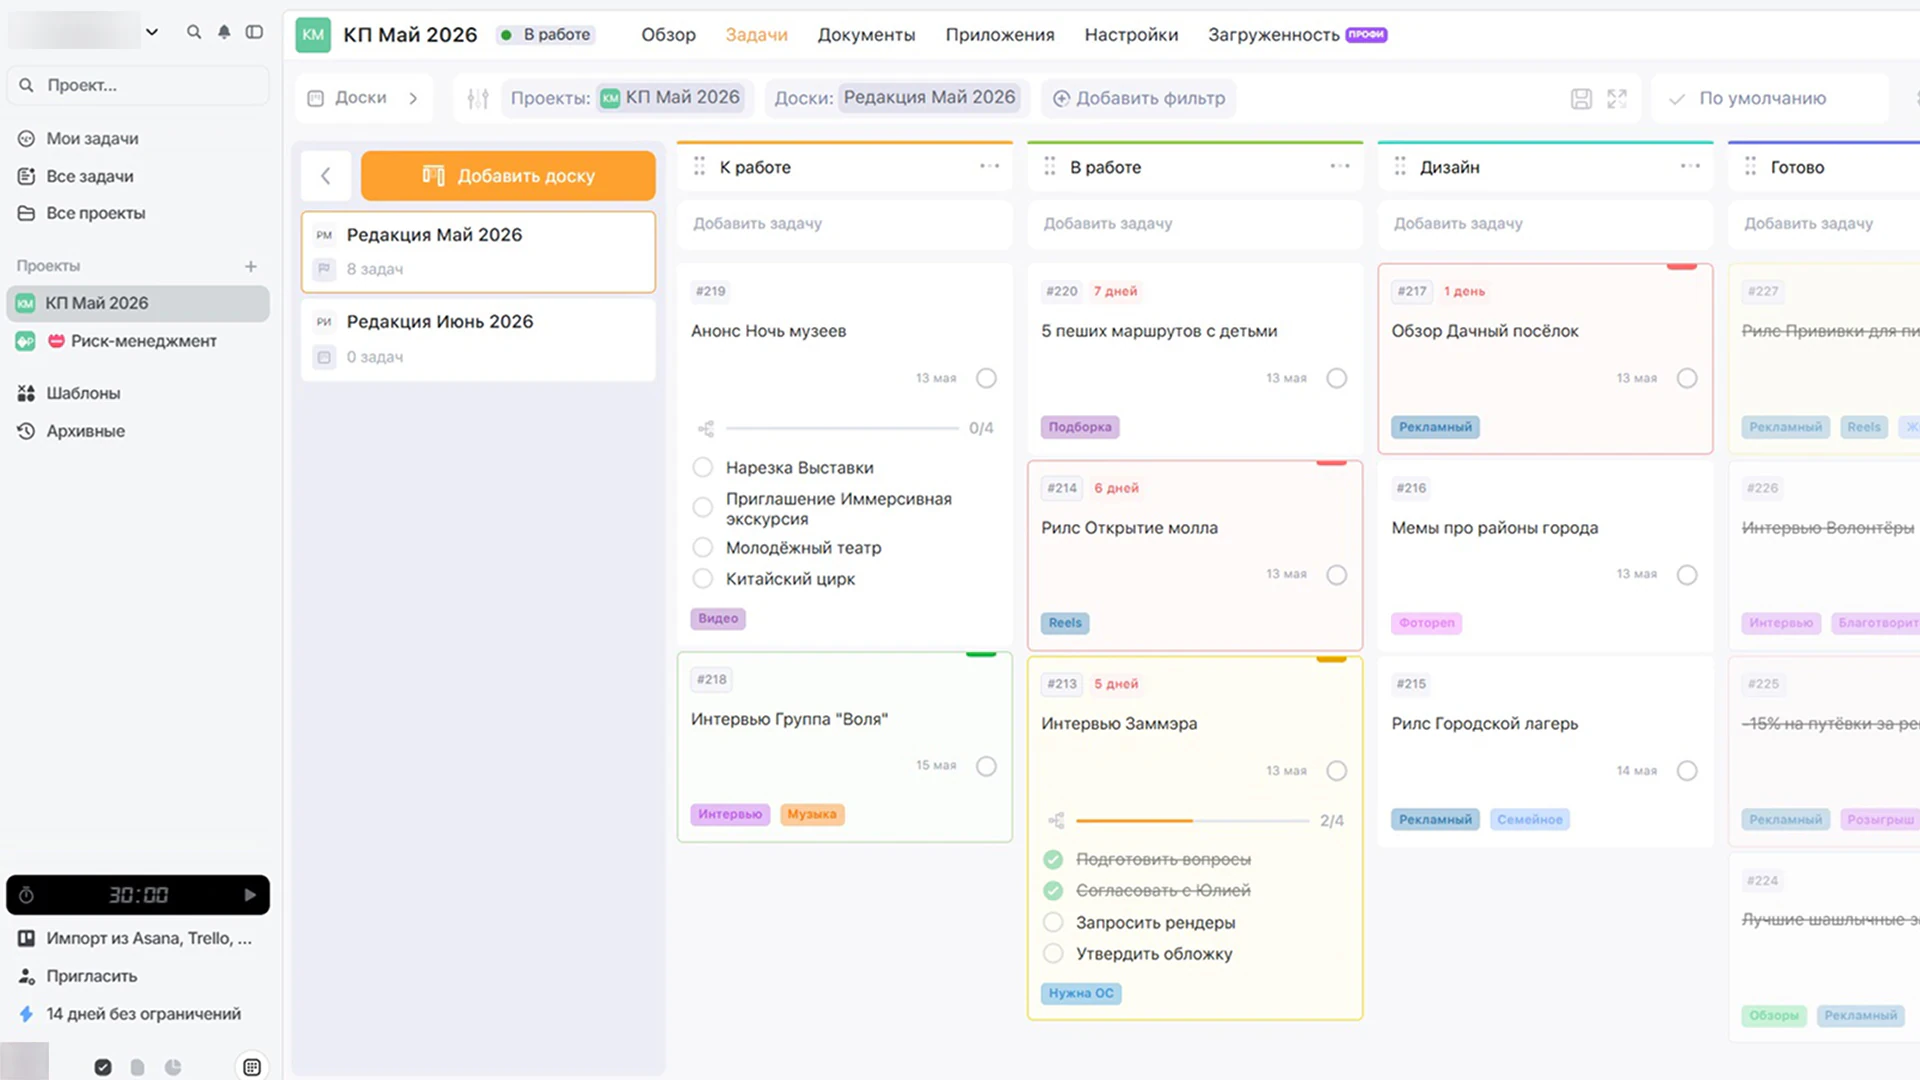Viewport: 1920px width, 1080px height.
Task: Open the Доски view selector
Action: click(x=363, y=98)
